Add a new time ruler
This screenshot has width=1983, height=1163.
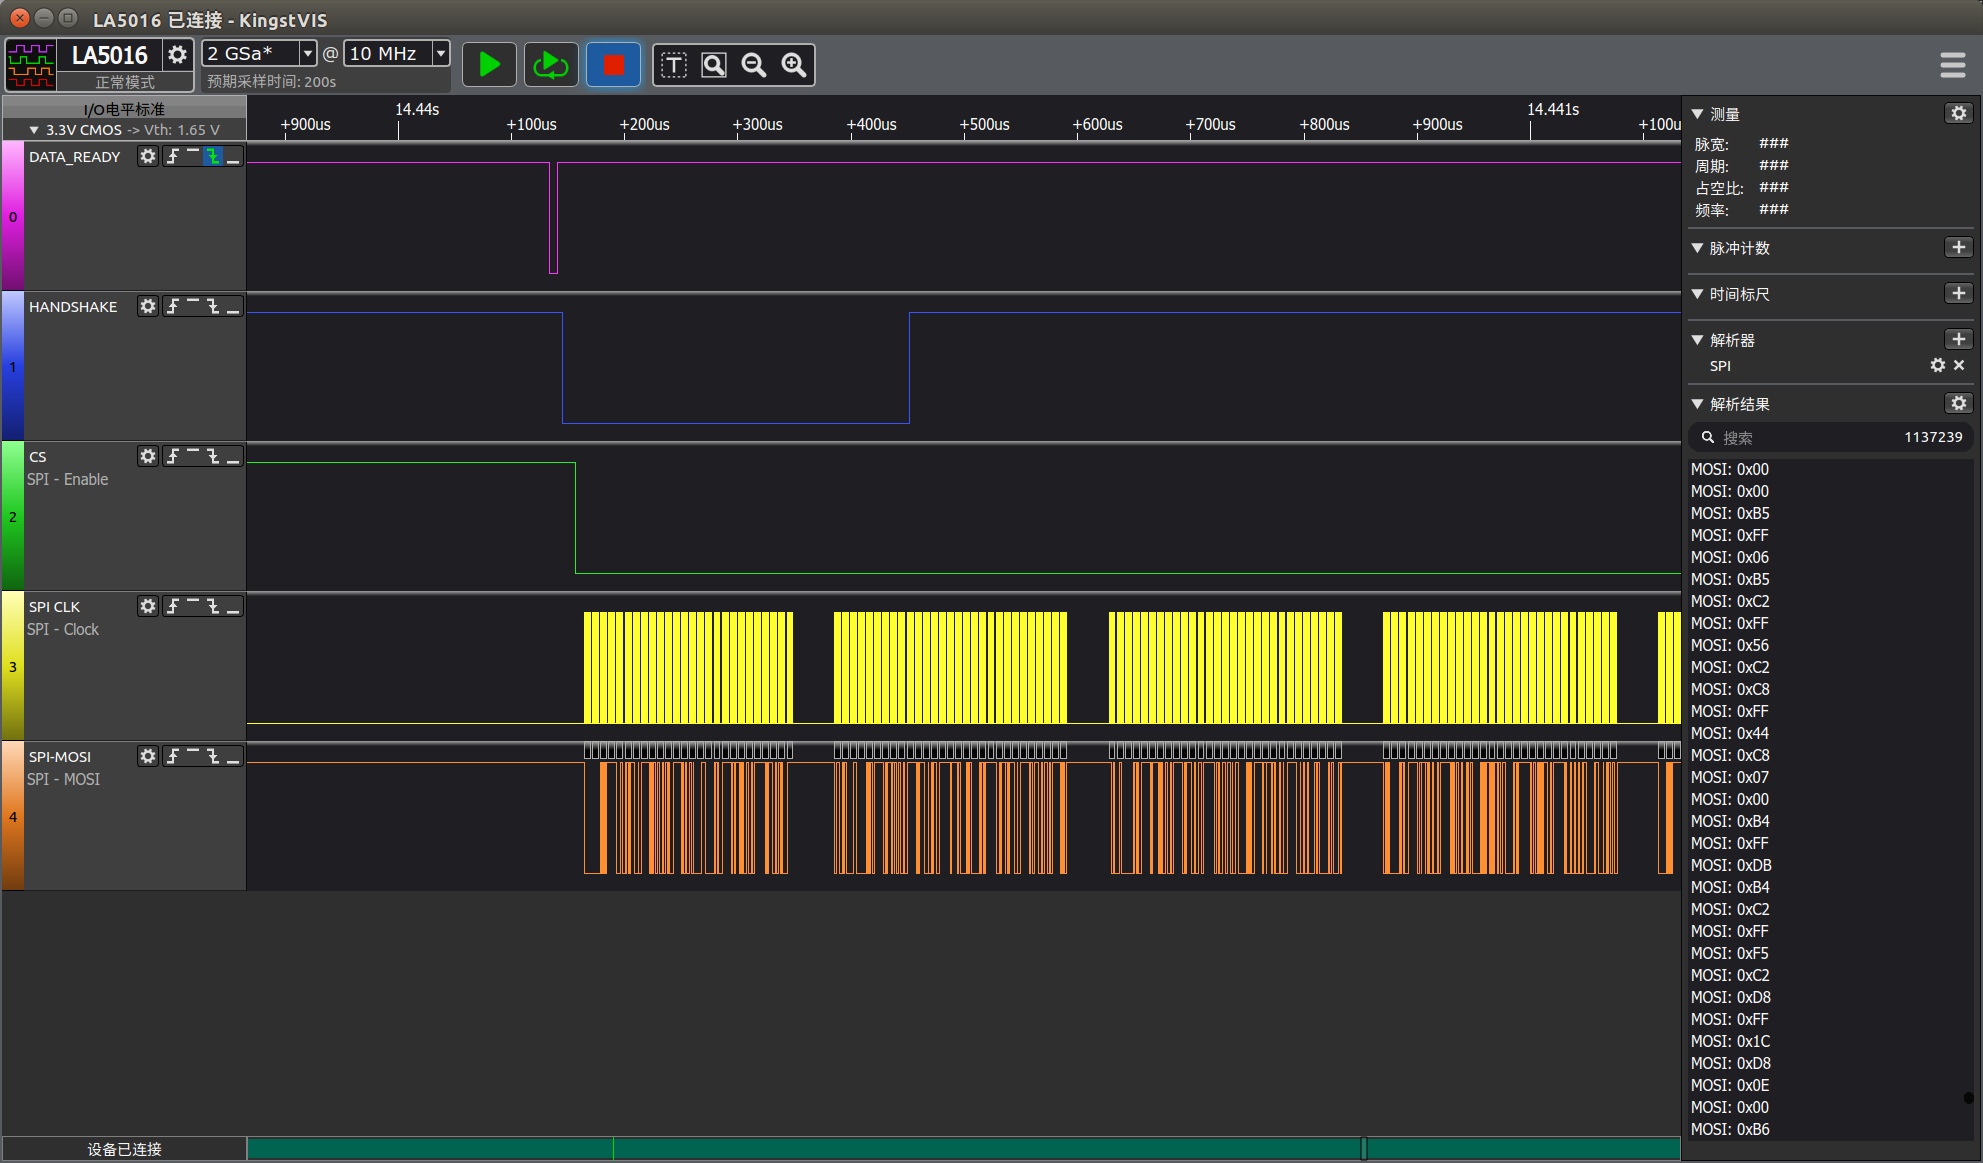[x=1959, y=293]
